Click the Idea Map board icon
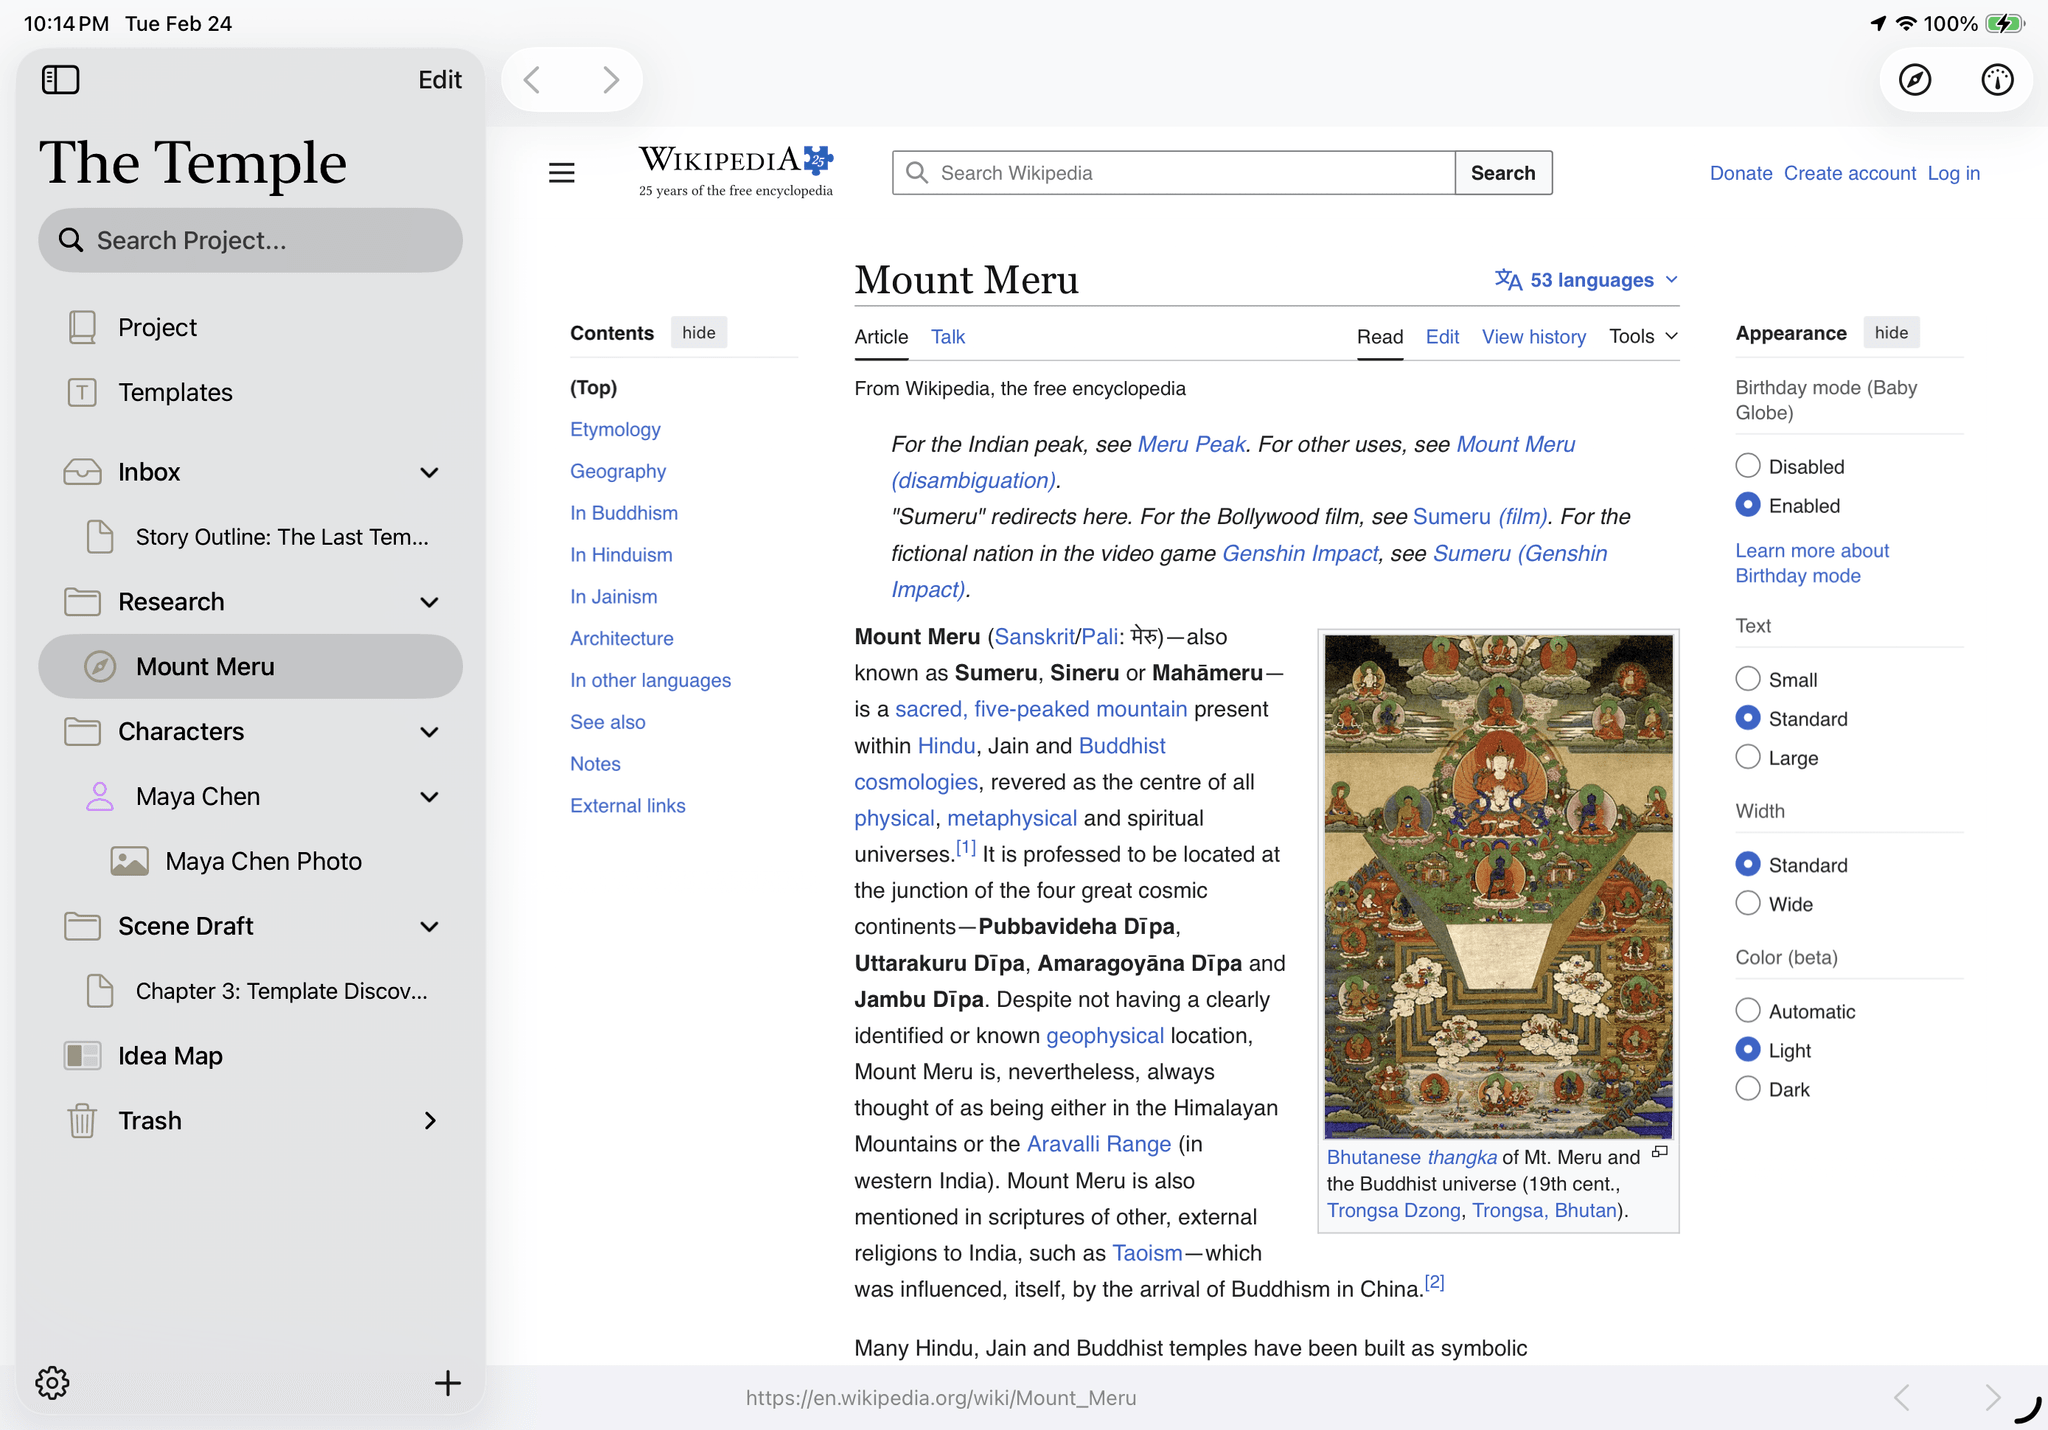The width and height of the screenshot is (2048, 1430). [x=82, y=1056]
